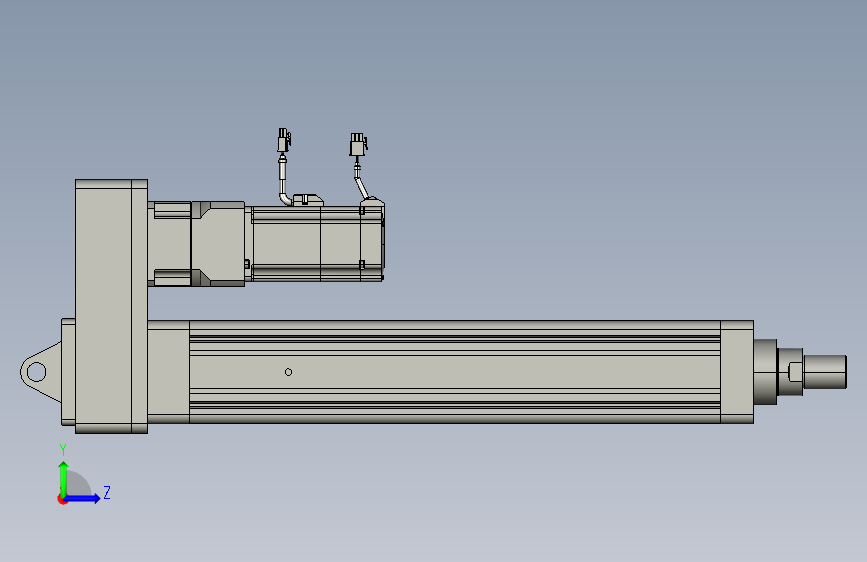Click the "Z" axis label
This screenshot has width=867, height=562.
pos(107,492)
